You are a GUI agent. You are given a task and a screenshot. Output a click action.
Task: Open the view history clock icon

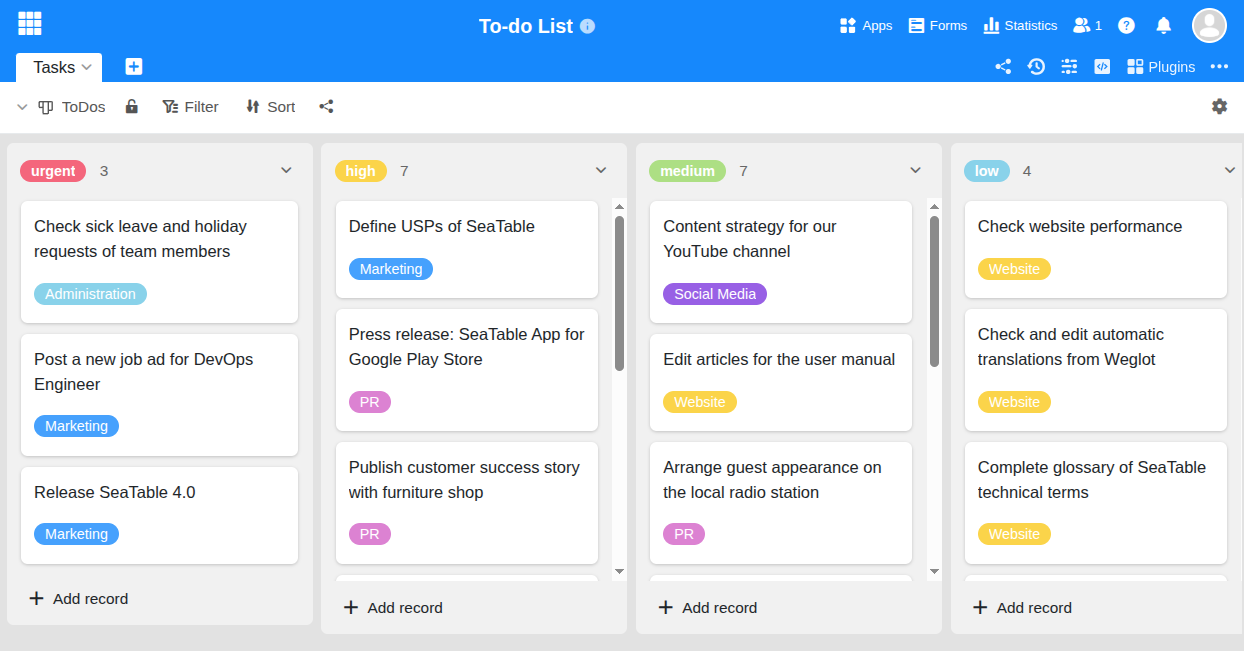tap(1036, 67)
